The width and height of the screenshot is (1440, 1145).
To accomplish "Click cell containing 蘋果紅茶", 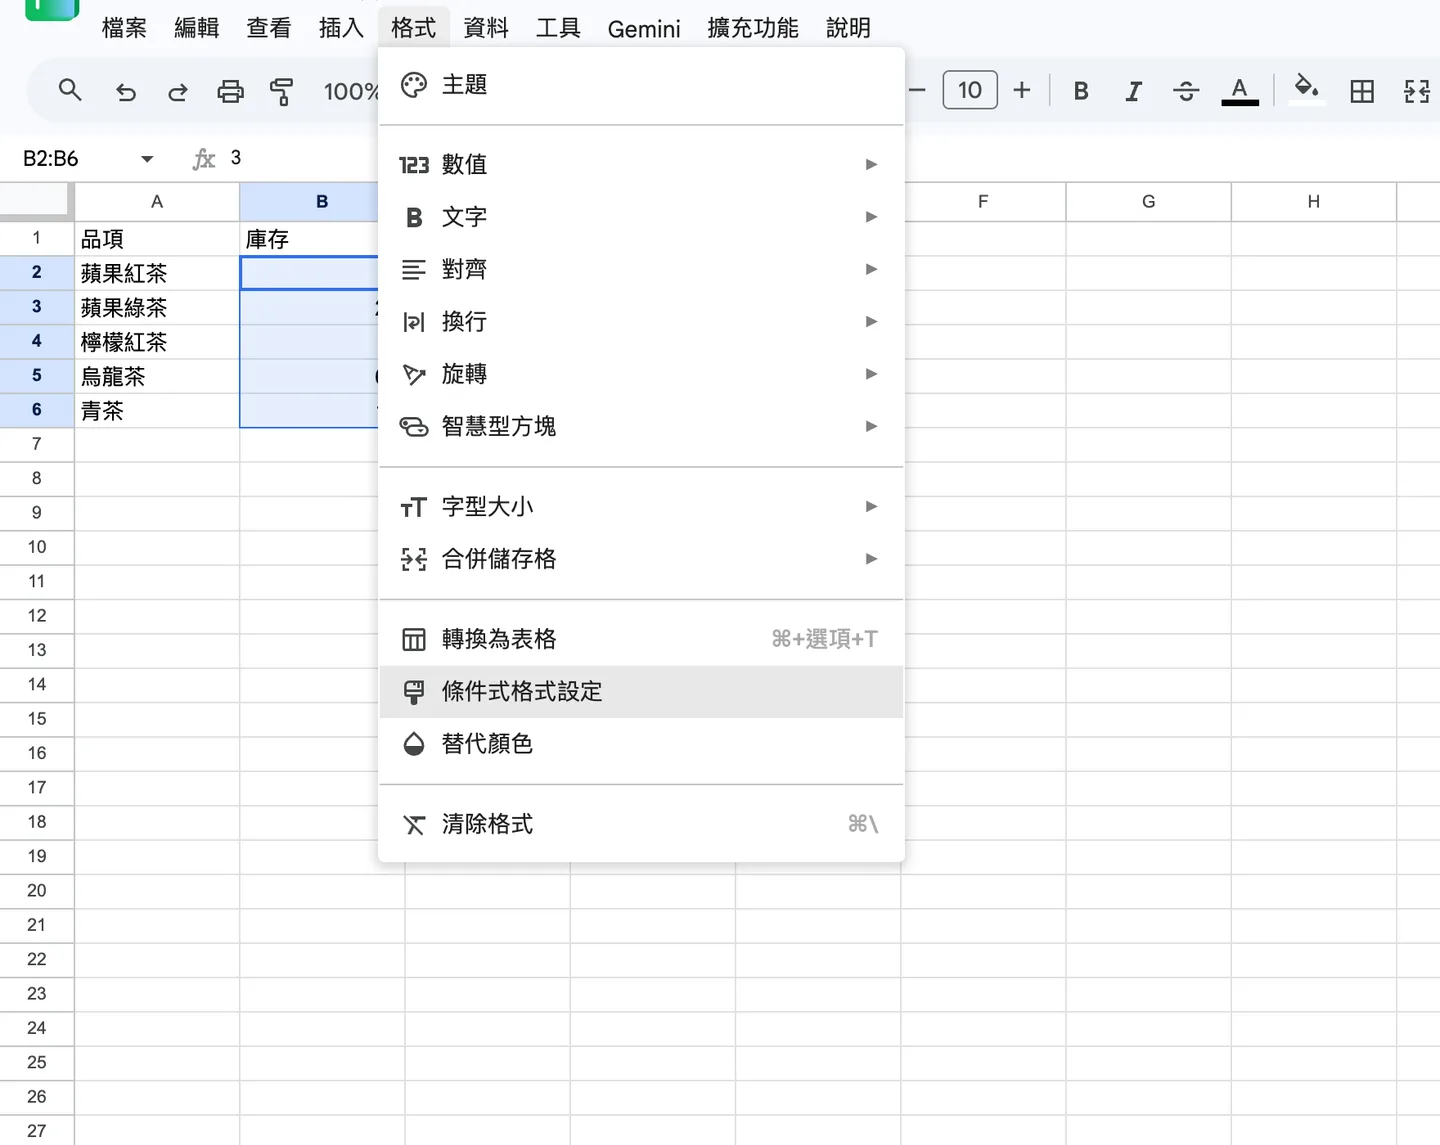I will click(157, 273).
